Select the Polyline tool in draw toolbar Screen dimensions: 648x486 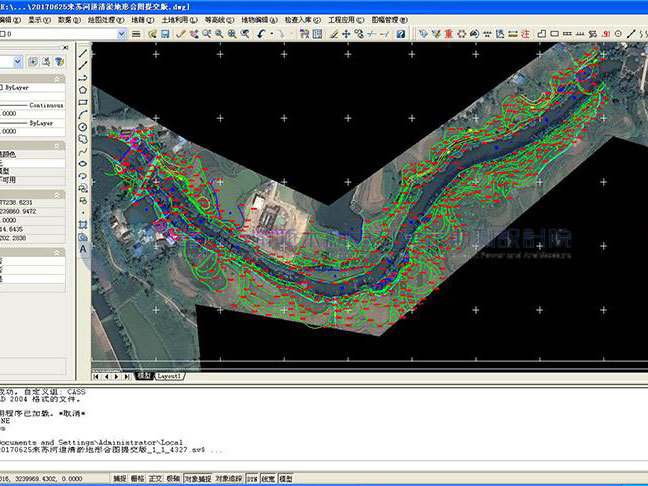[x=83, y=78]
